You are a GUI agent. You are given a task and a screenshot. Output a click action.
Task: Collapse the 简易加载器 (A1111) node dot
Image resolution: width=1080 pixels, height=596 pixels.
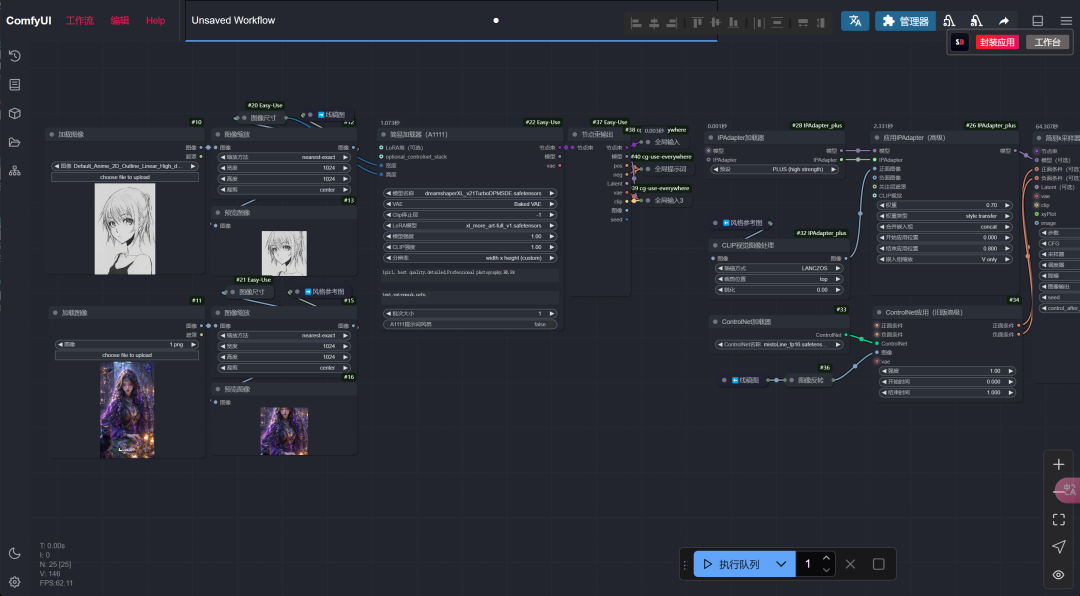tap(383, 134)
